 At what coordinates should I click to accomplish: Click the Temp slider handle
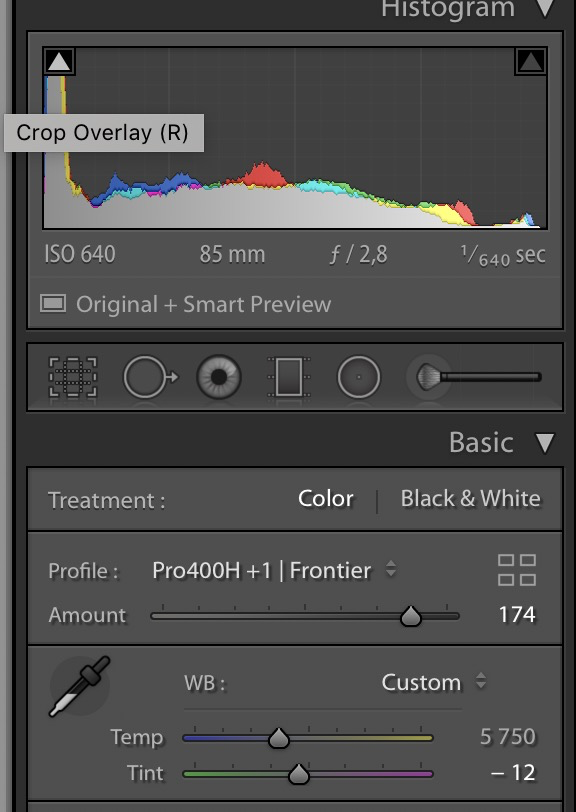tap(279, 737)
